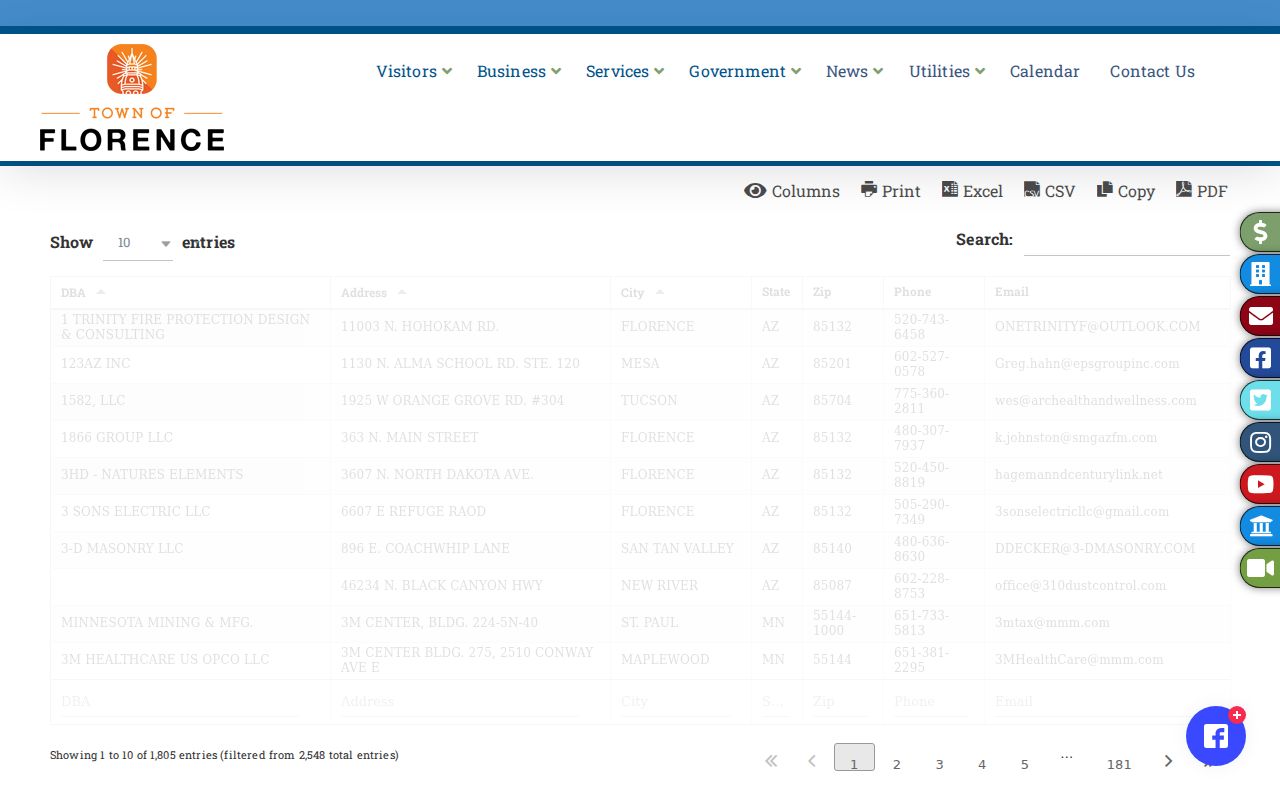The height and width of the screenshot is (800, 1280).
Task: Open the building sidebar icon
Action: tap(1260, 274)
